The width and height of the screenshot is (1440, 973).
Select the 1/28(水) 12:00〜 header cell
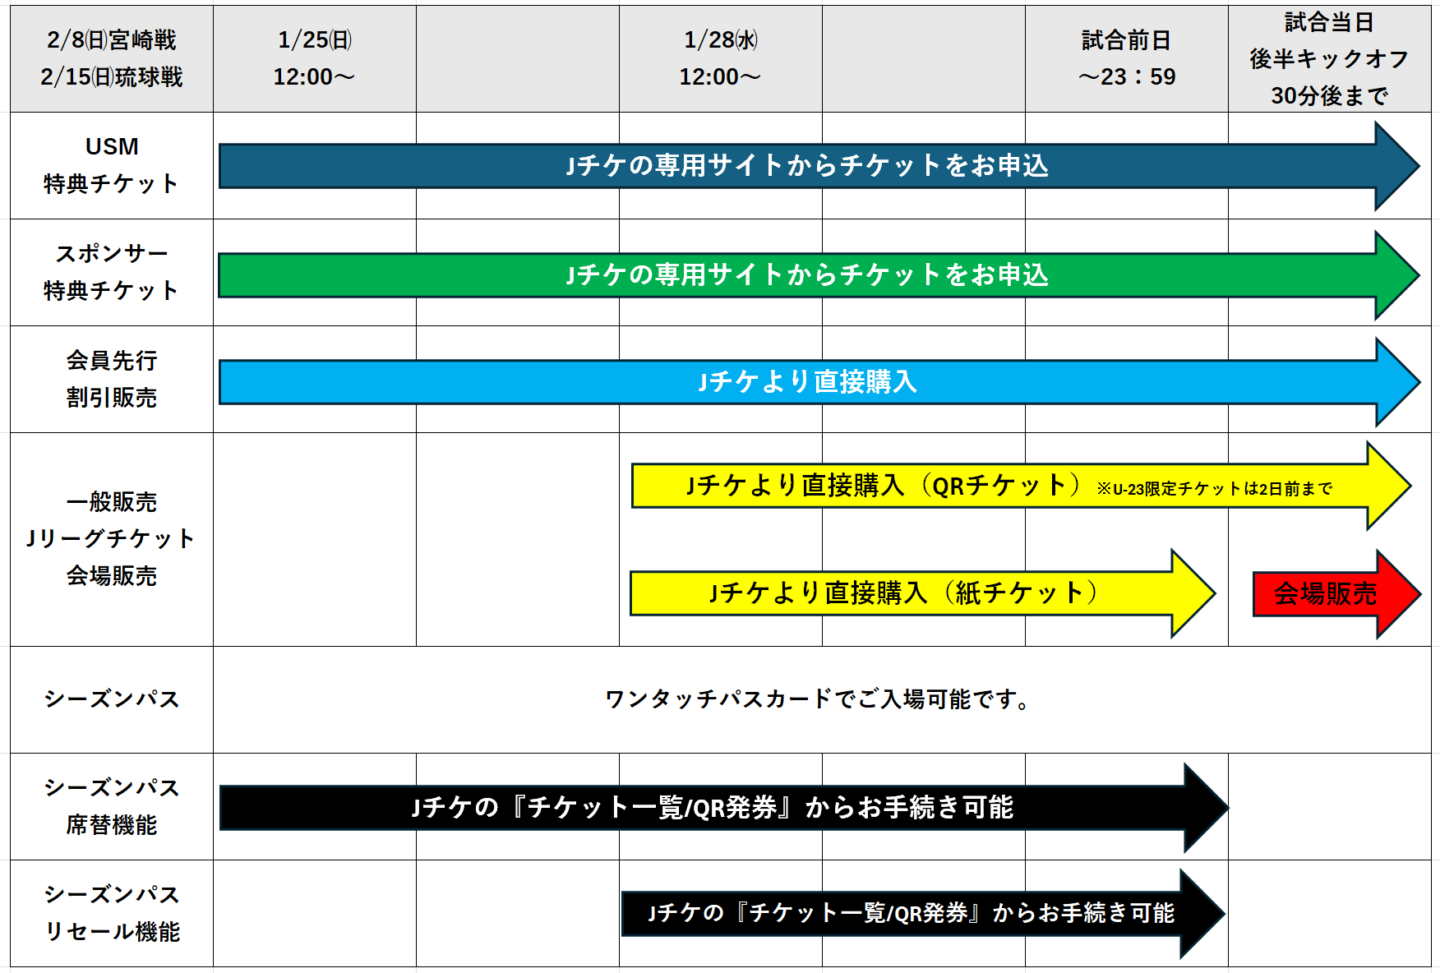coord(720,58)
